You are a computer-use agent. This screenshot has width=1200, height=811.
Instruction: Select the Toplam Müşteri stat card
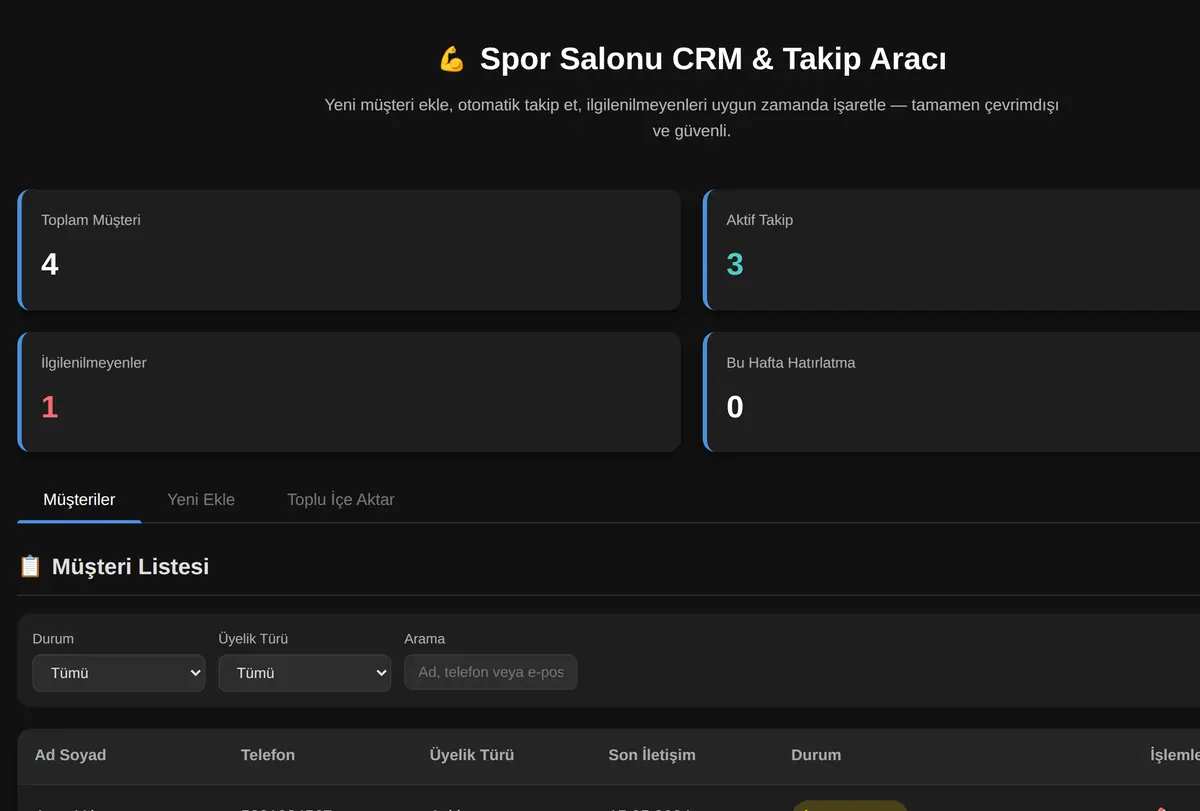pos(349,250)
